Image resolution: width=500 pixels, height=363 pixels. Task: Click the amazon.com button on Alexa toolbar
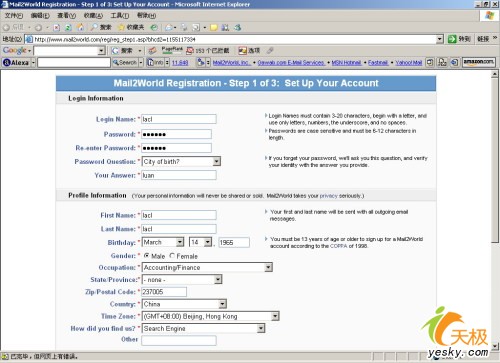(478, 62)
